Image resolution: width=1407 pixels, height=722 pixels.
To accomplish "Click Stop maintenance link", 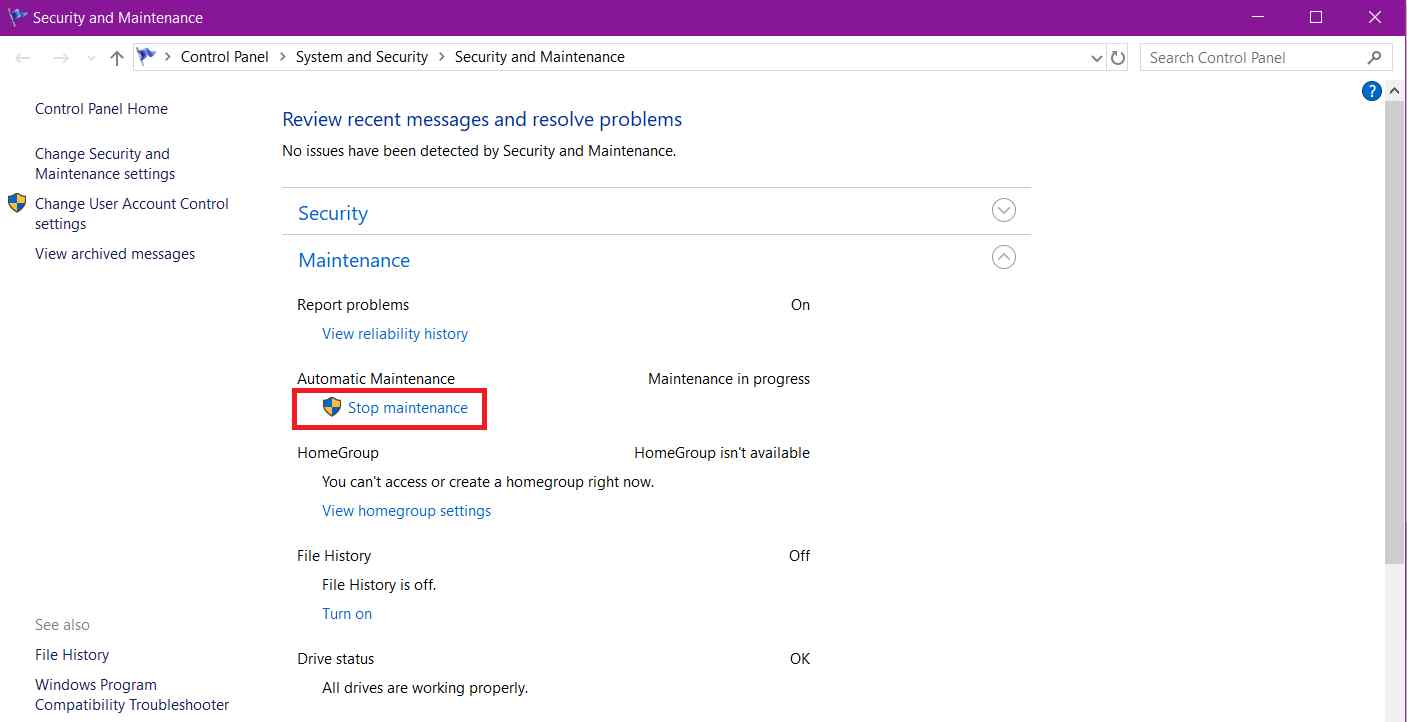I will coord(407,408).
